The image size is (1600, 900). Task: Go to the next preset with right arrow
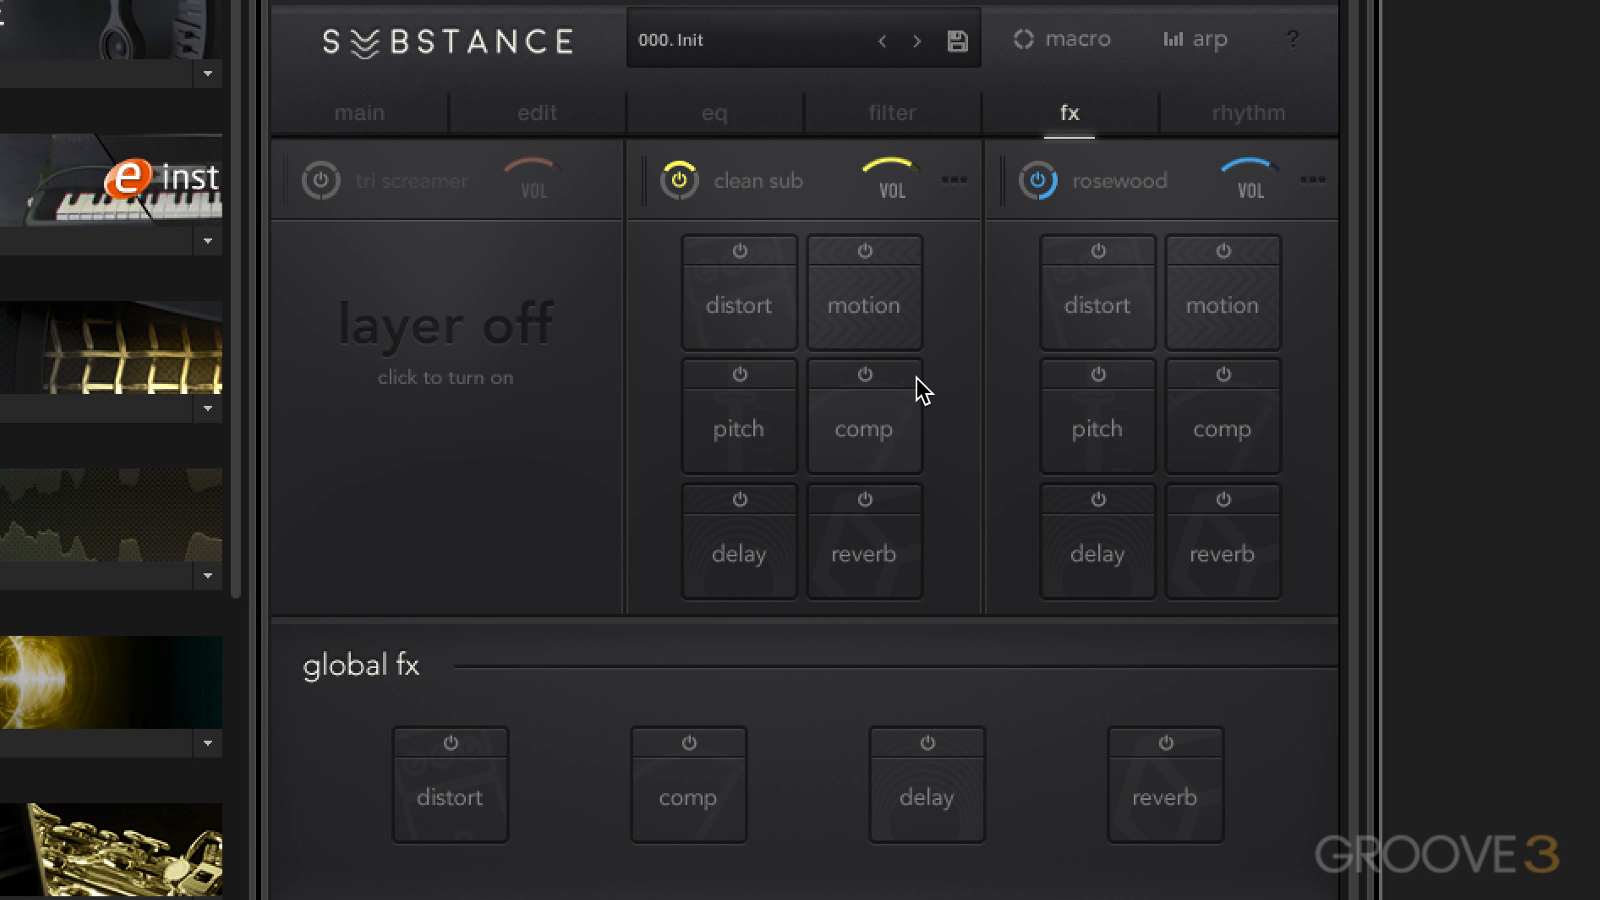(x=916, y=41)
